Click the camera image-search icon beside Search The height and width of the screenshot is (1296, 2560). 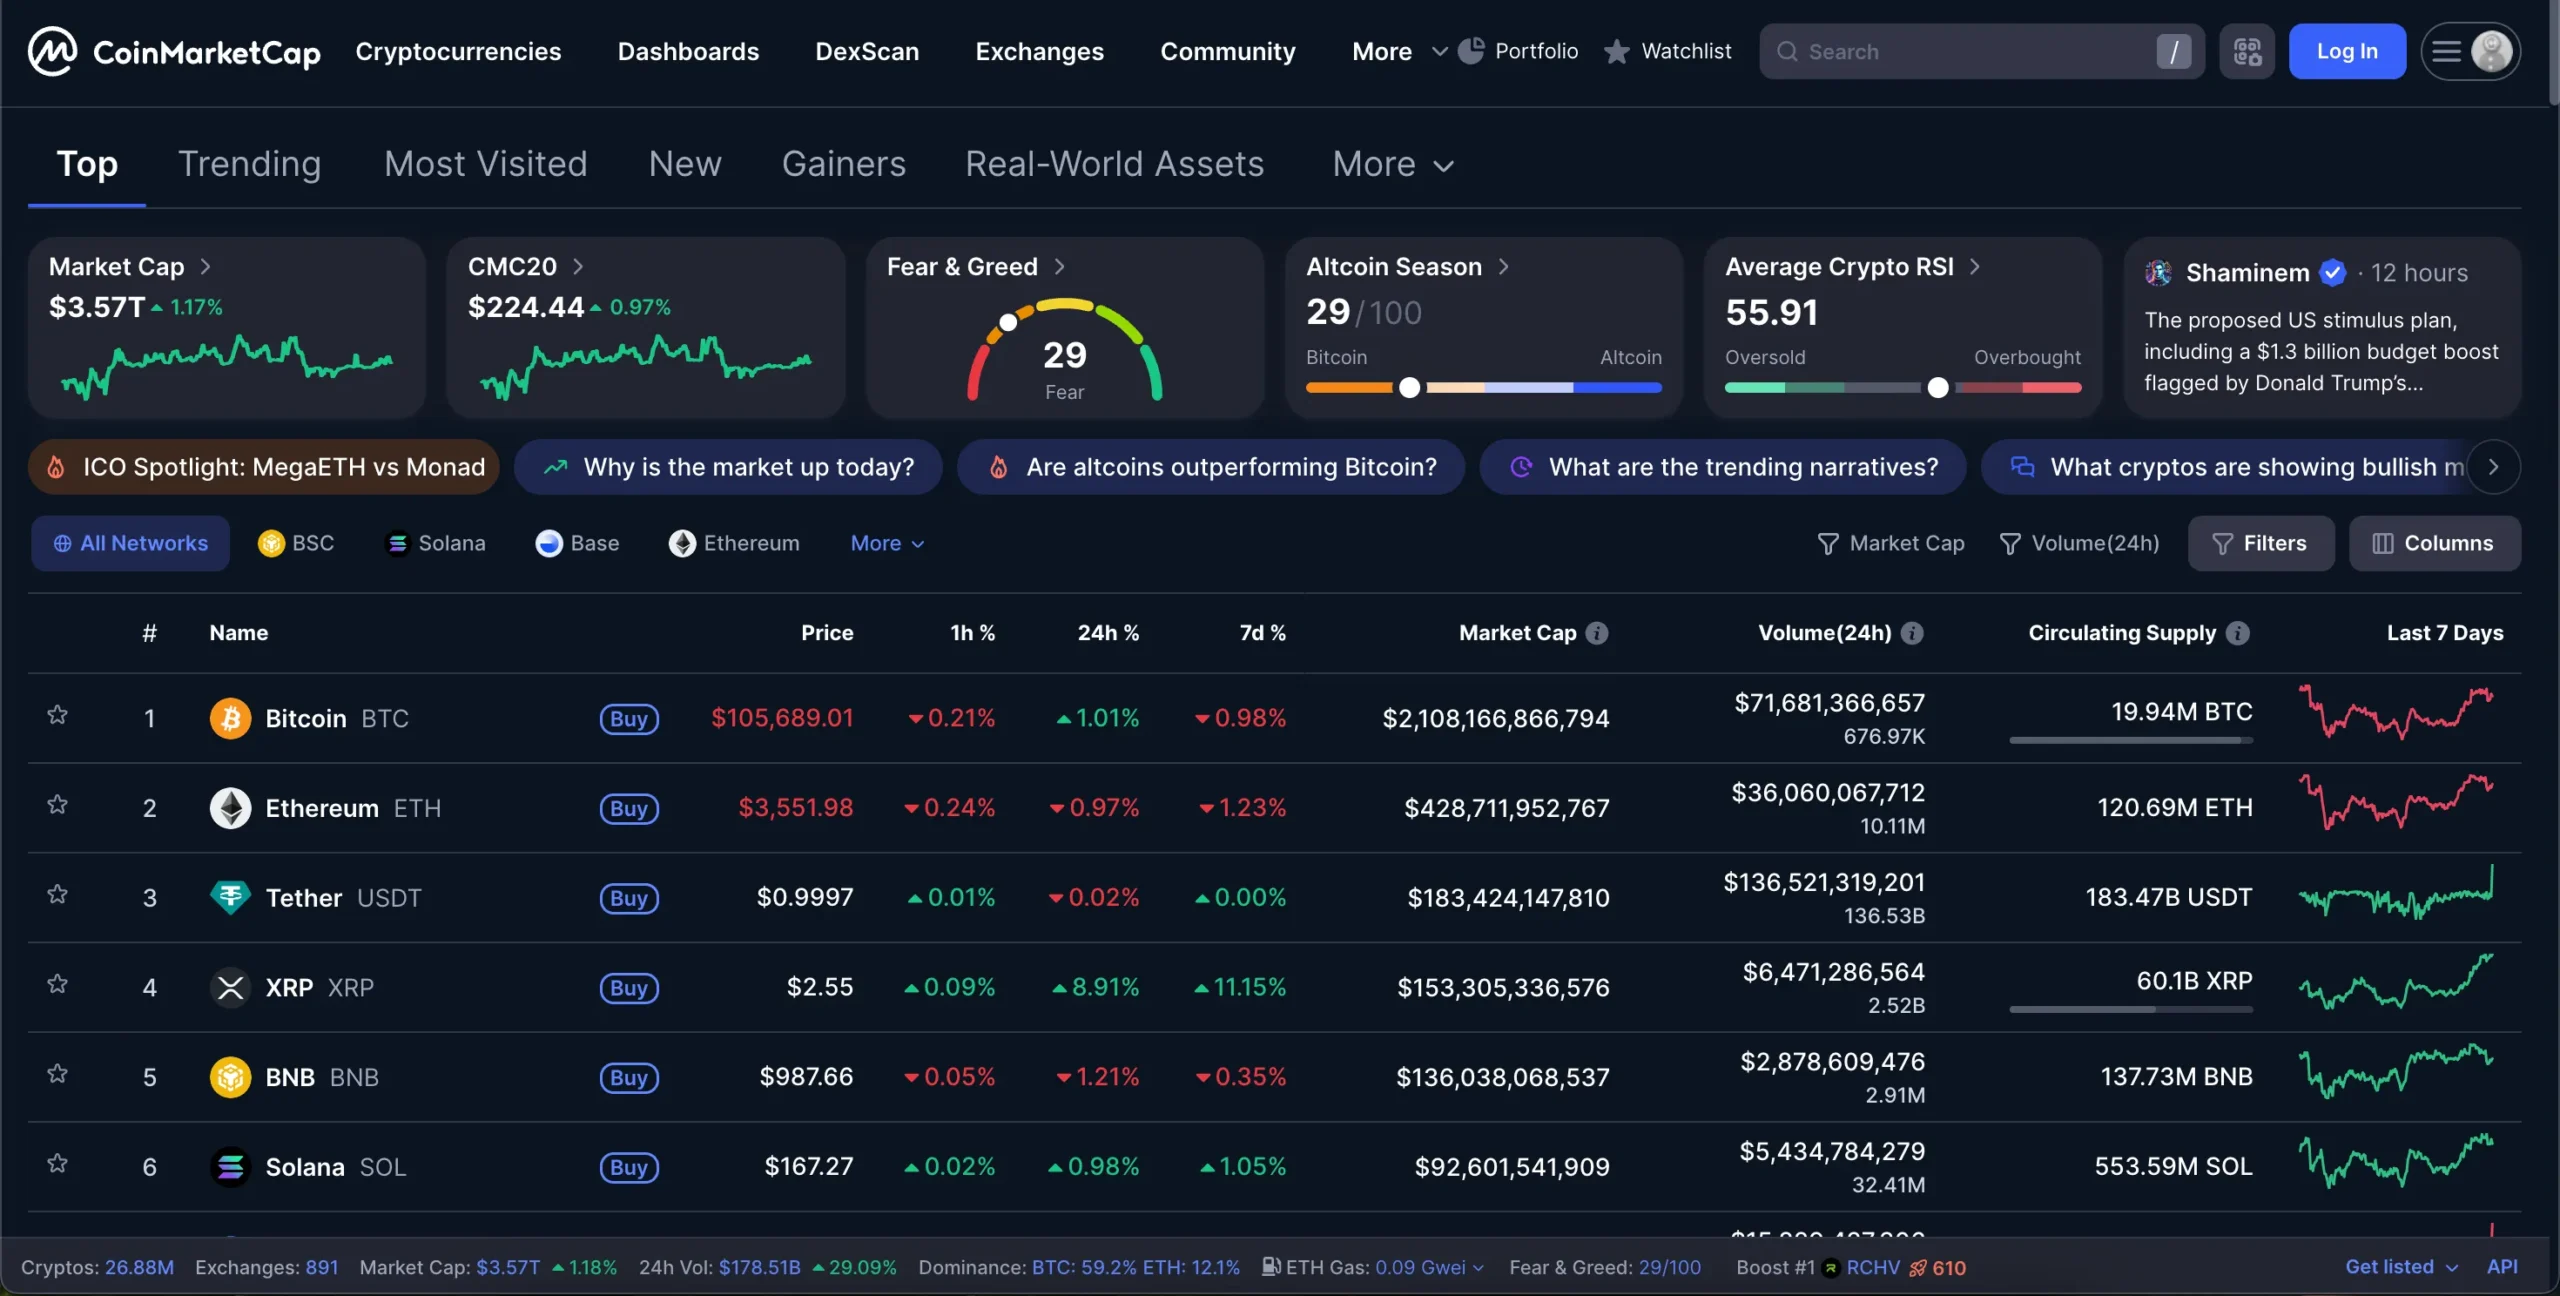(x=2246, y=51)
